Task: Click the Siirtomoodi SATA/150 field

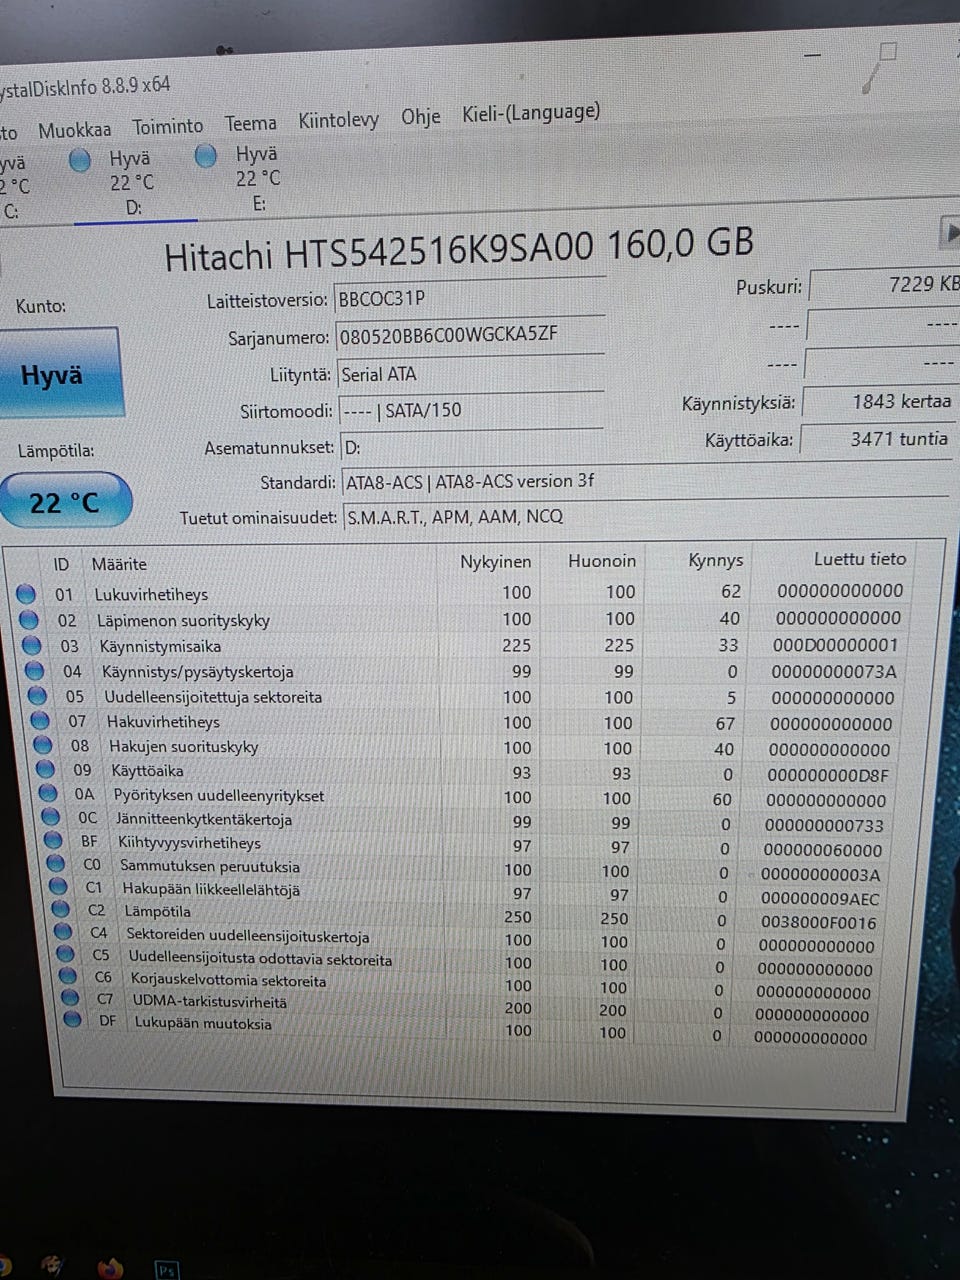Action: [x=470, y=410]
